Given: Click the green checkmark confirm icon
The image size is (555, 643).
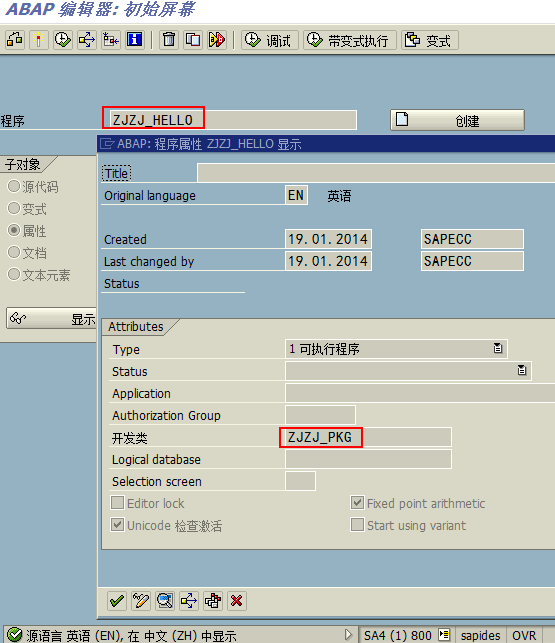Looking at the screenshot, I should pos(117,601).
